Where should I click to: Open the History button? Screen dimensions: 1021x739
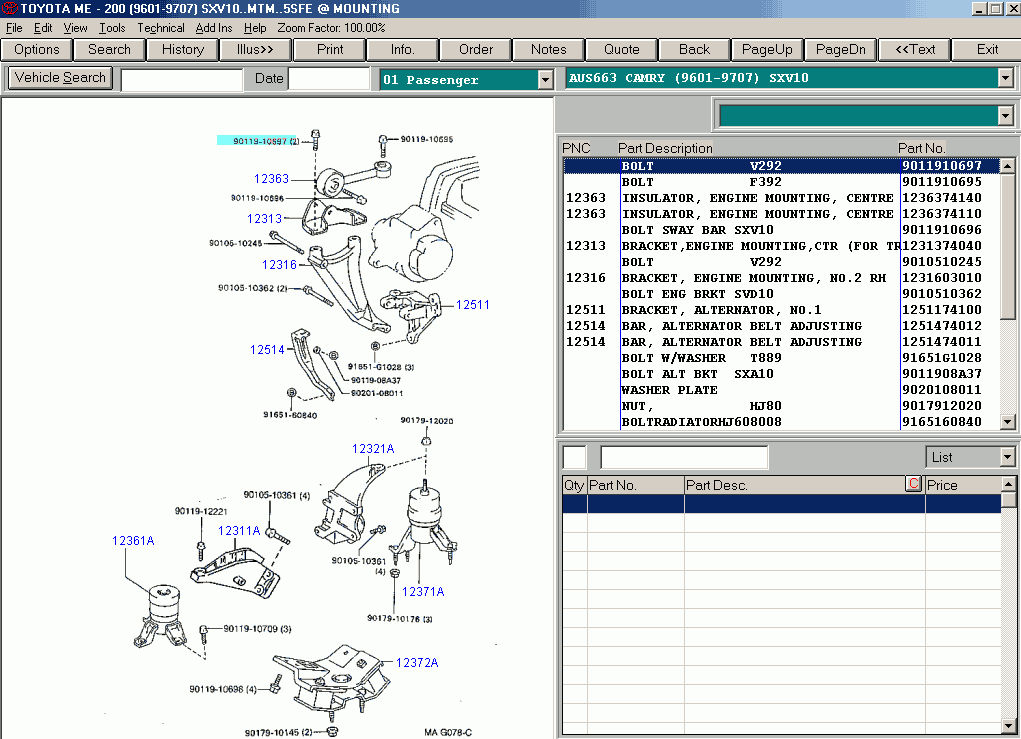pyautogui.click(x=182, y=49)
